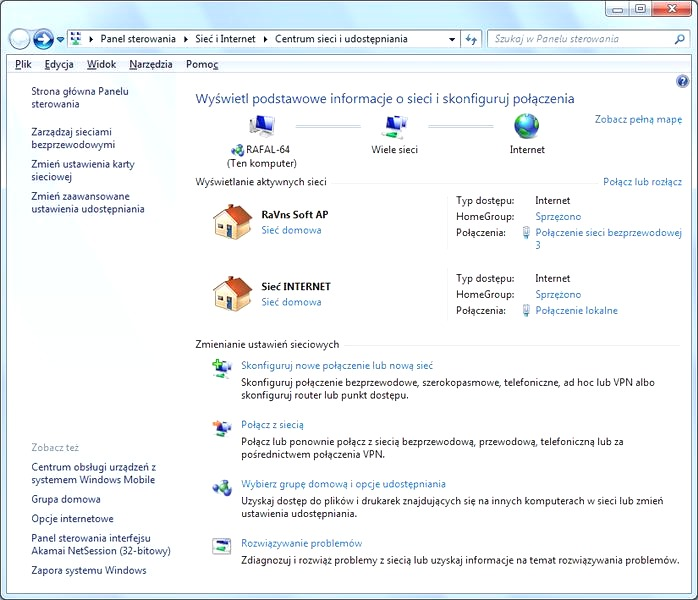Open Połącz z siecią link
Screen dimensions: 698x600
272,425
